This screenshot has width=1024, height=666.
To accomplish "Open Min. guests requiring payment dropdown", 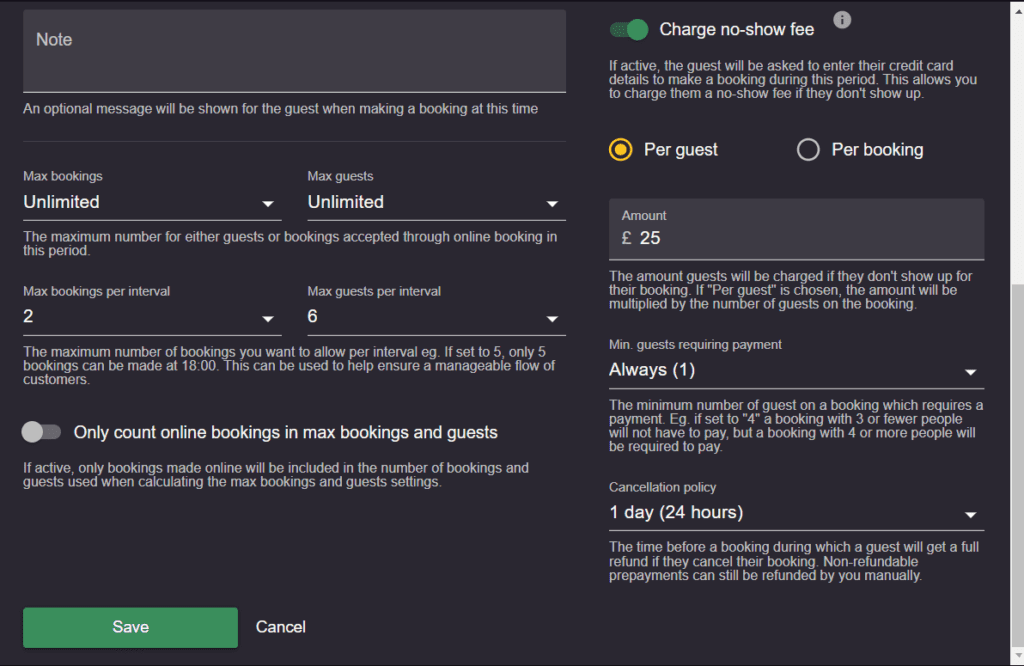I will 796,370.
